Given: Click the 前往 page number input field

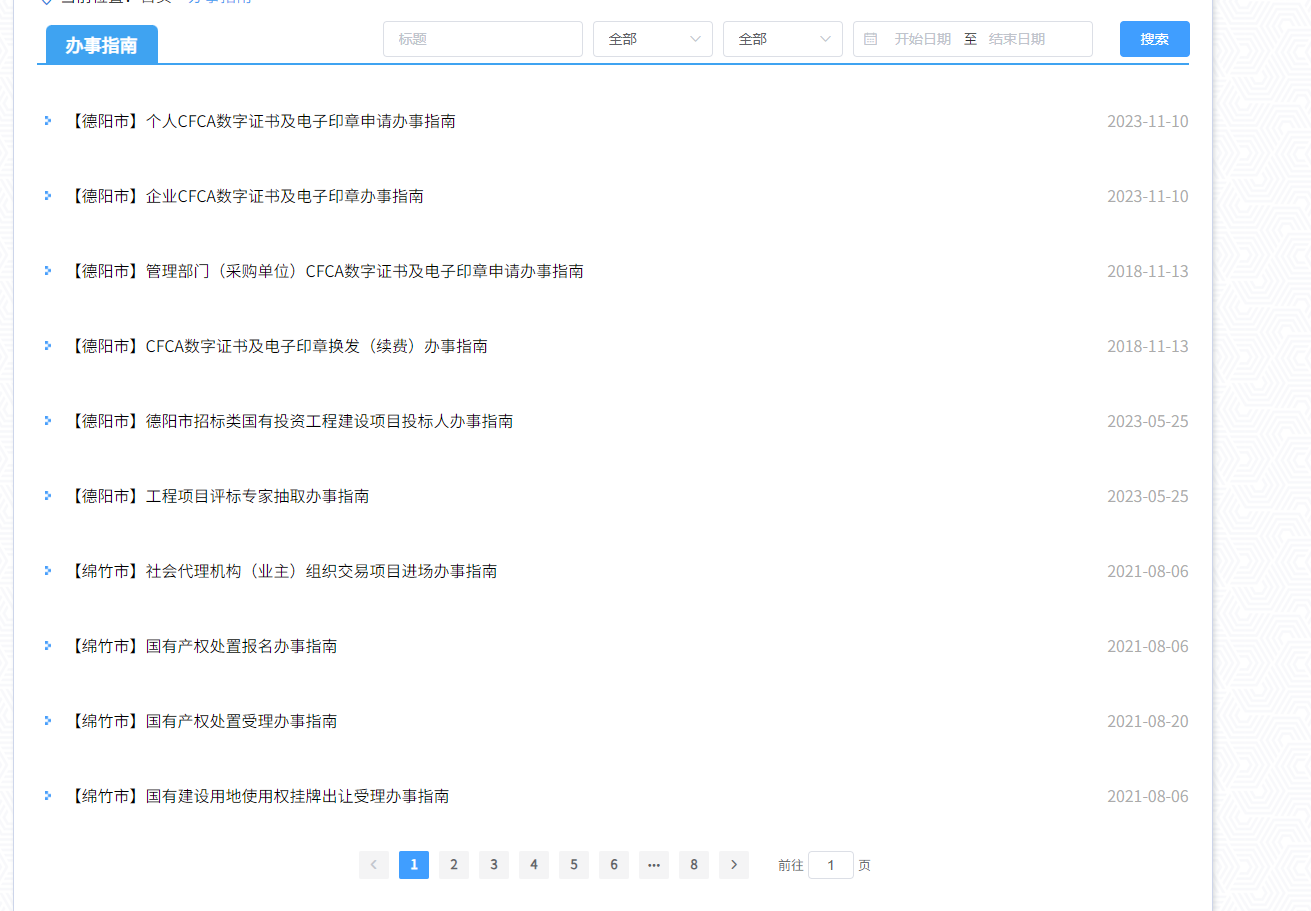Looking at the screenshot, I should point(831,864).
